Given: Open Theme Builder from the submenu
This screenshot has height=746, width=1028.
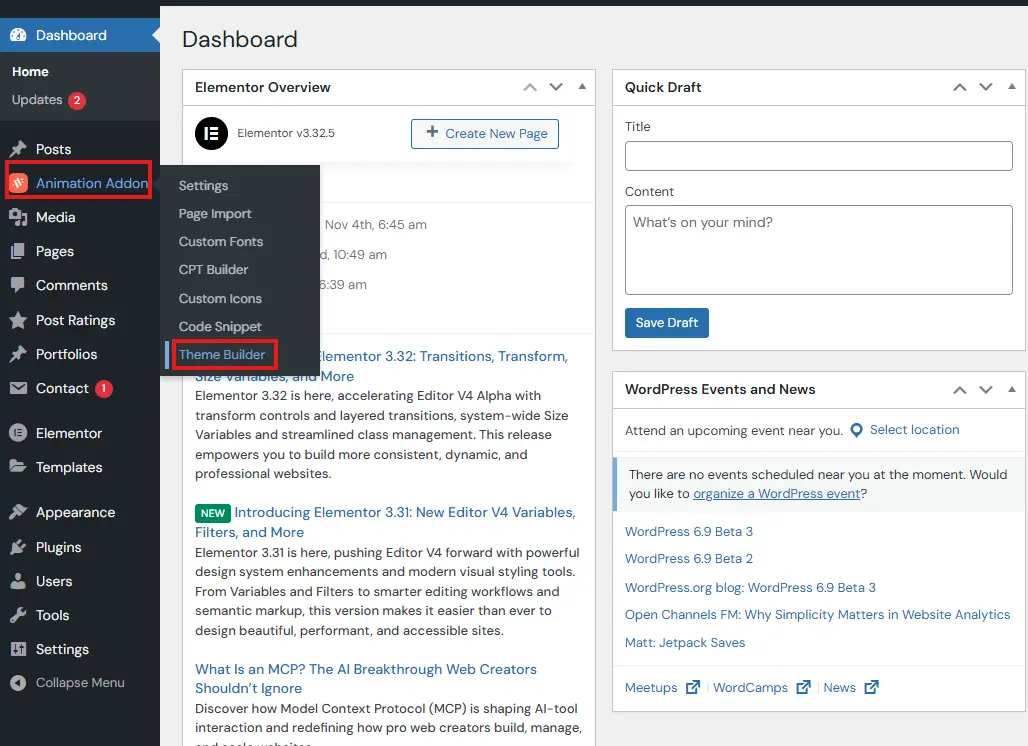Looking at the screenshot, I should click(222, 355).
